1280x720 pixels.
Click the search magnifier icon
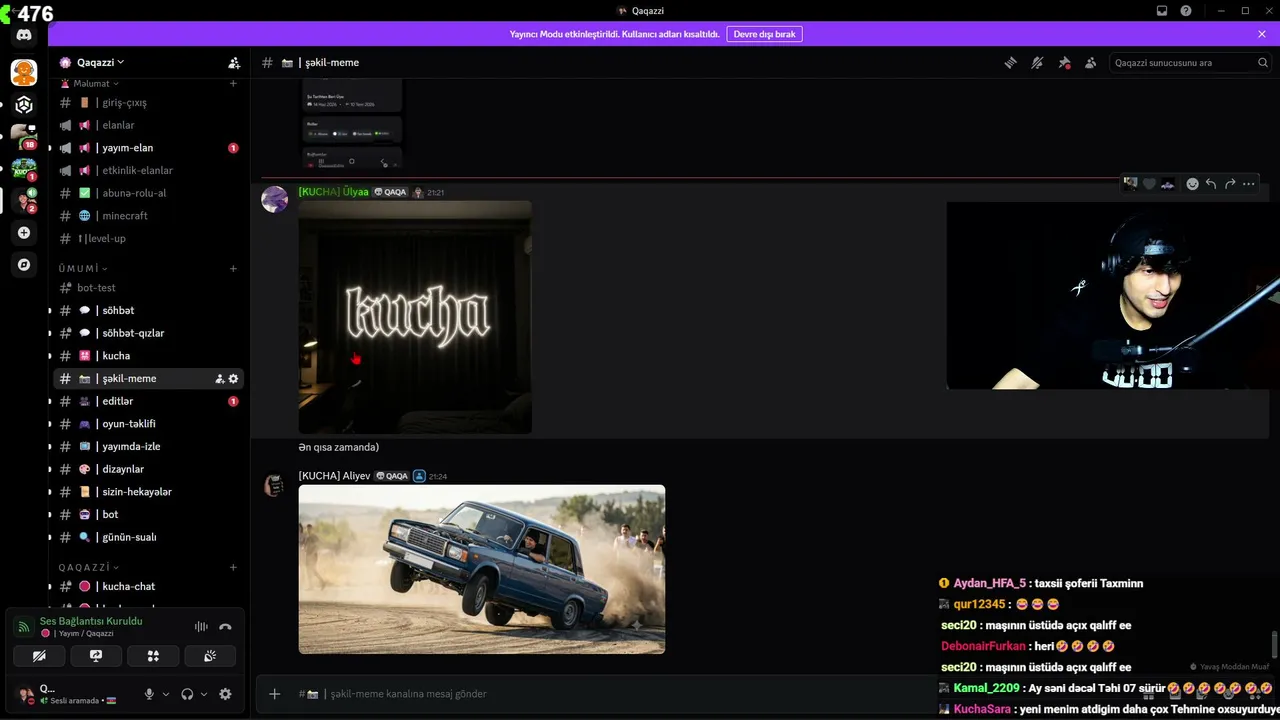(x=1262, y=62)
